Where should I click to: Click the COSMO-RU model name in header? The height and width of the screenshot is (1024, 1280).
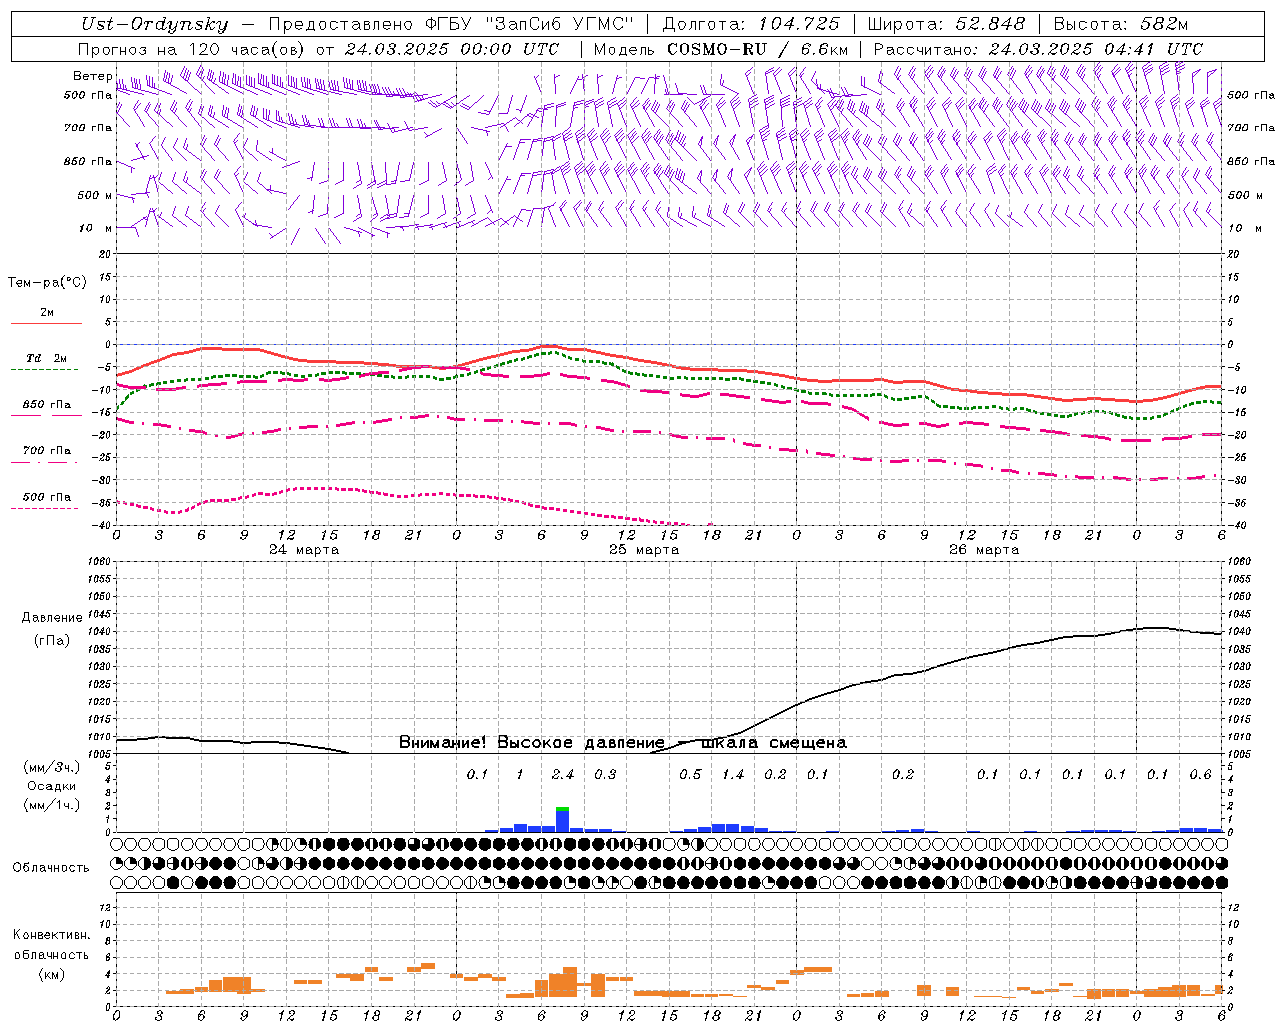click(716, 49)
